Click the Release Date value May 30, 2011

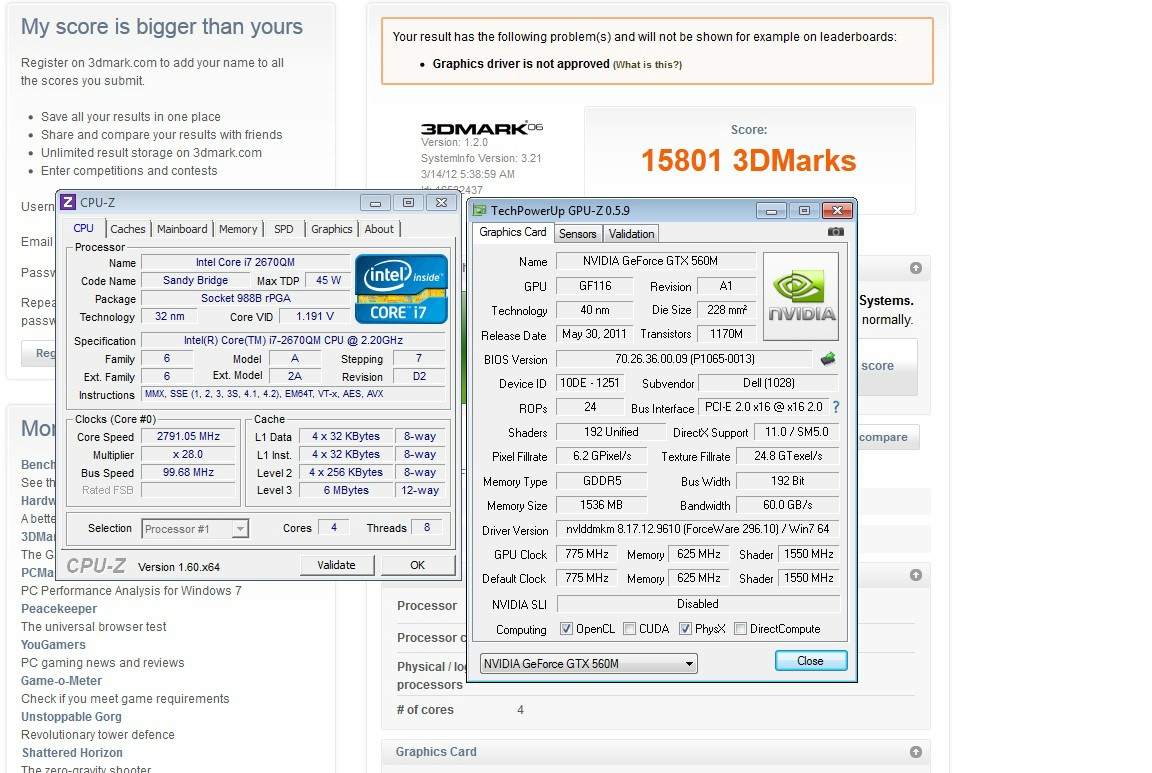594,334
